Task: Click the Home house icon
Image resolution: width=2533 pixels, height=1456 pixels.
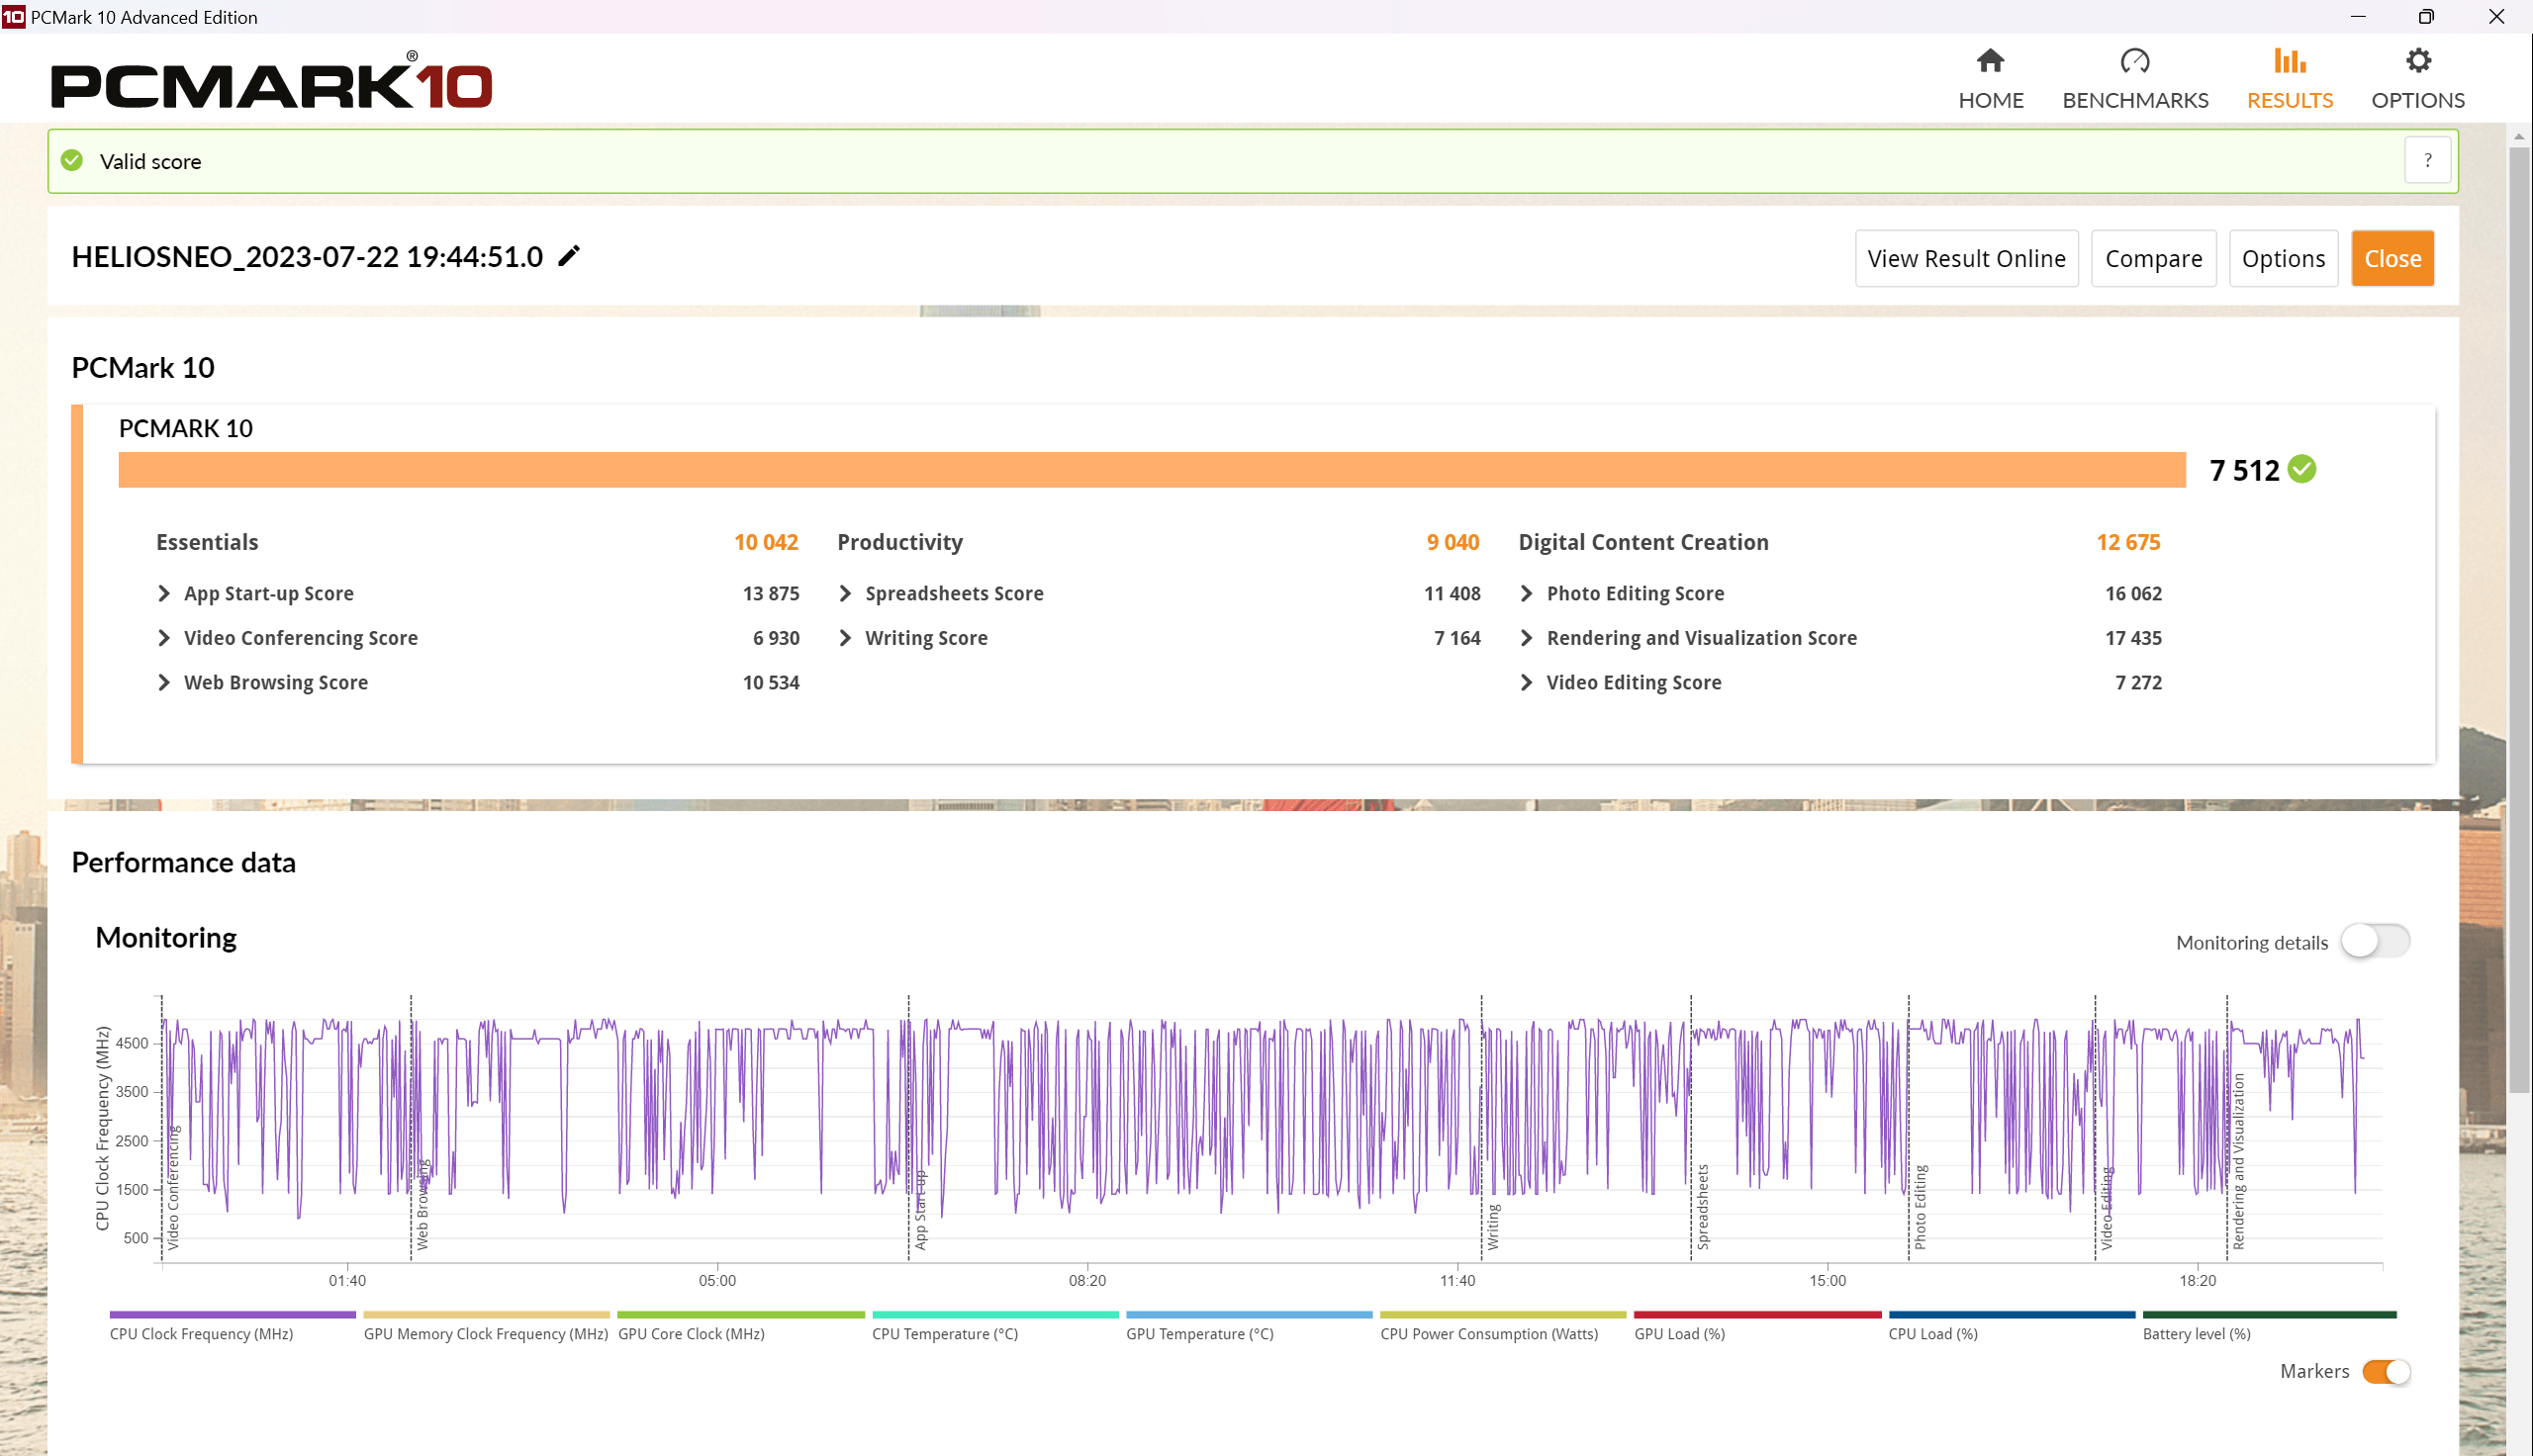Action: (x=1990, y=62)
